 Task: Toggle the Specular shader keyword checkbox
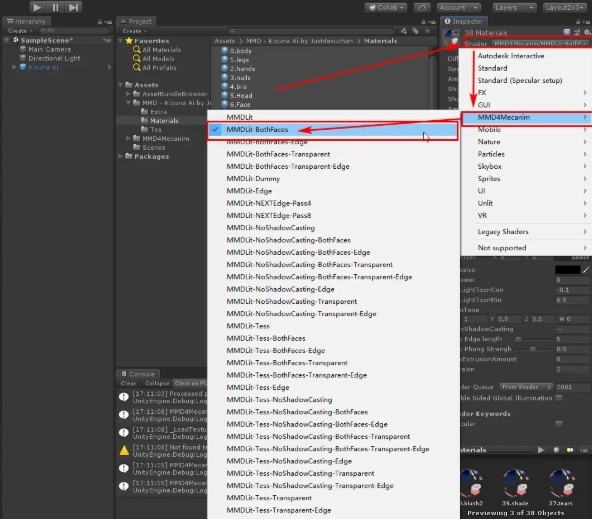pyautogui.click(x=559, y=424)
